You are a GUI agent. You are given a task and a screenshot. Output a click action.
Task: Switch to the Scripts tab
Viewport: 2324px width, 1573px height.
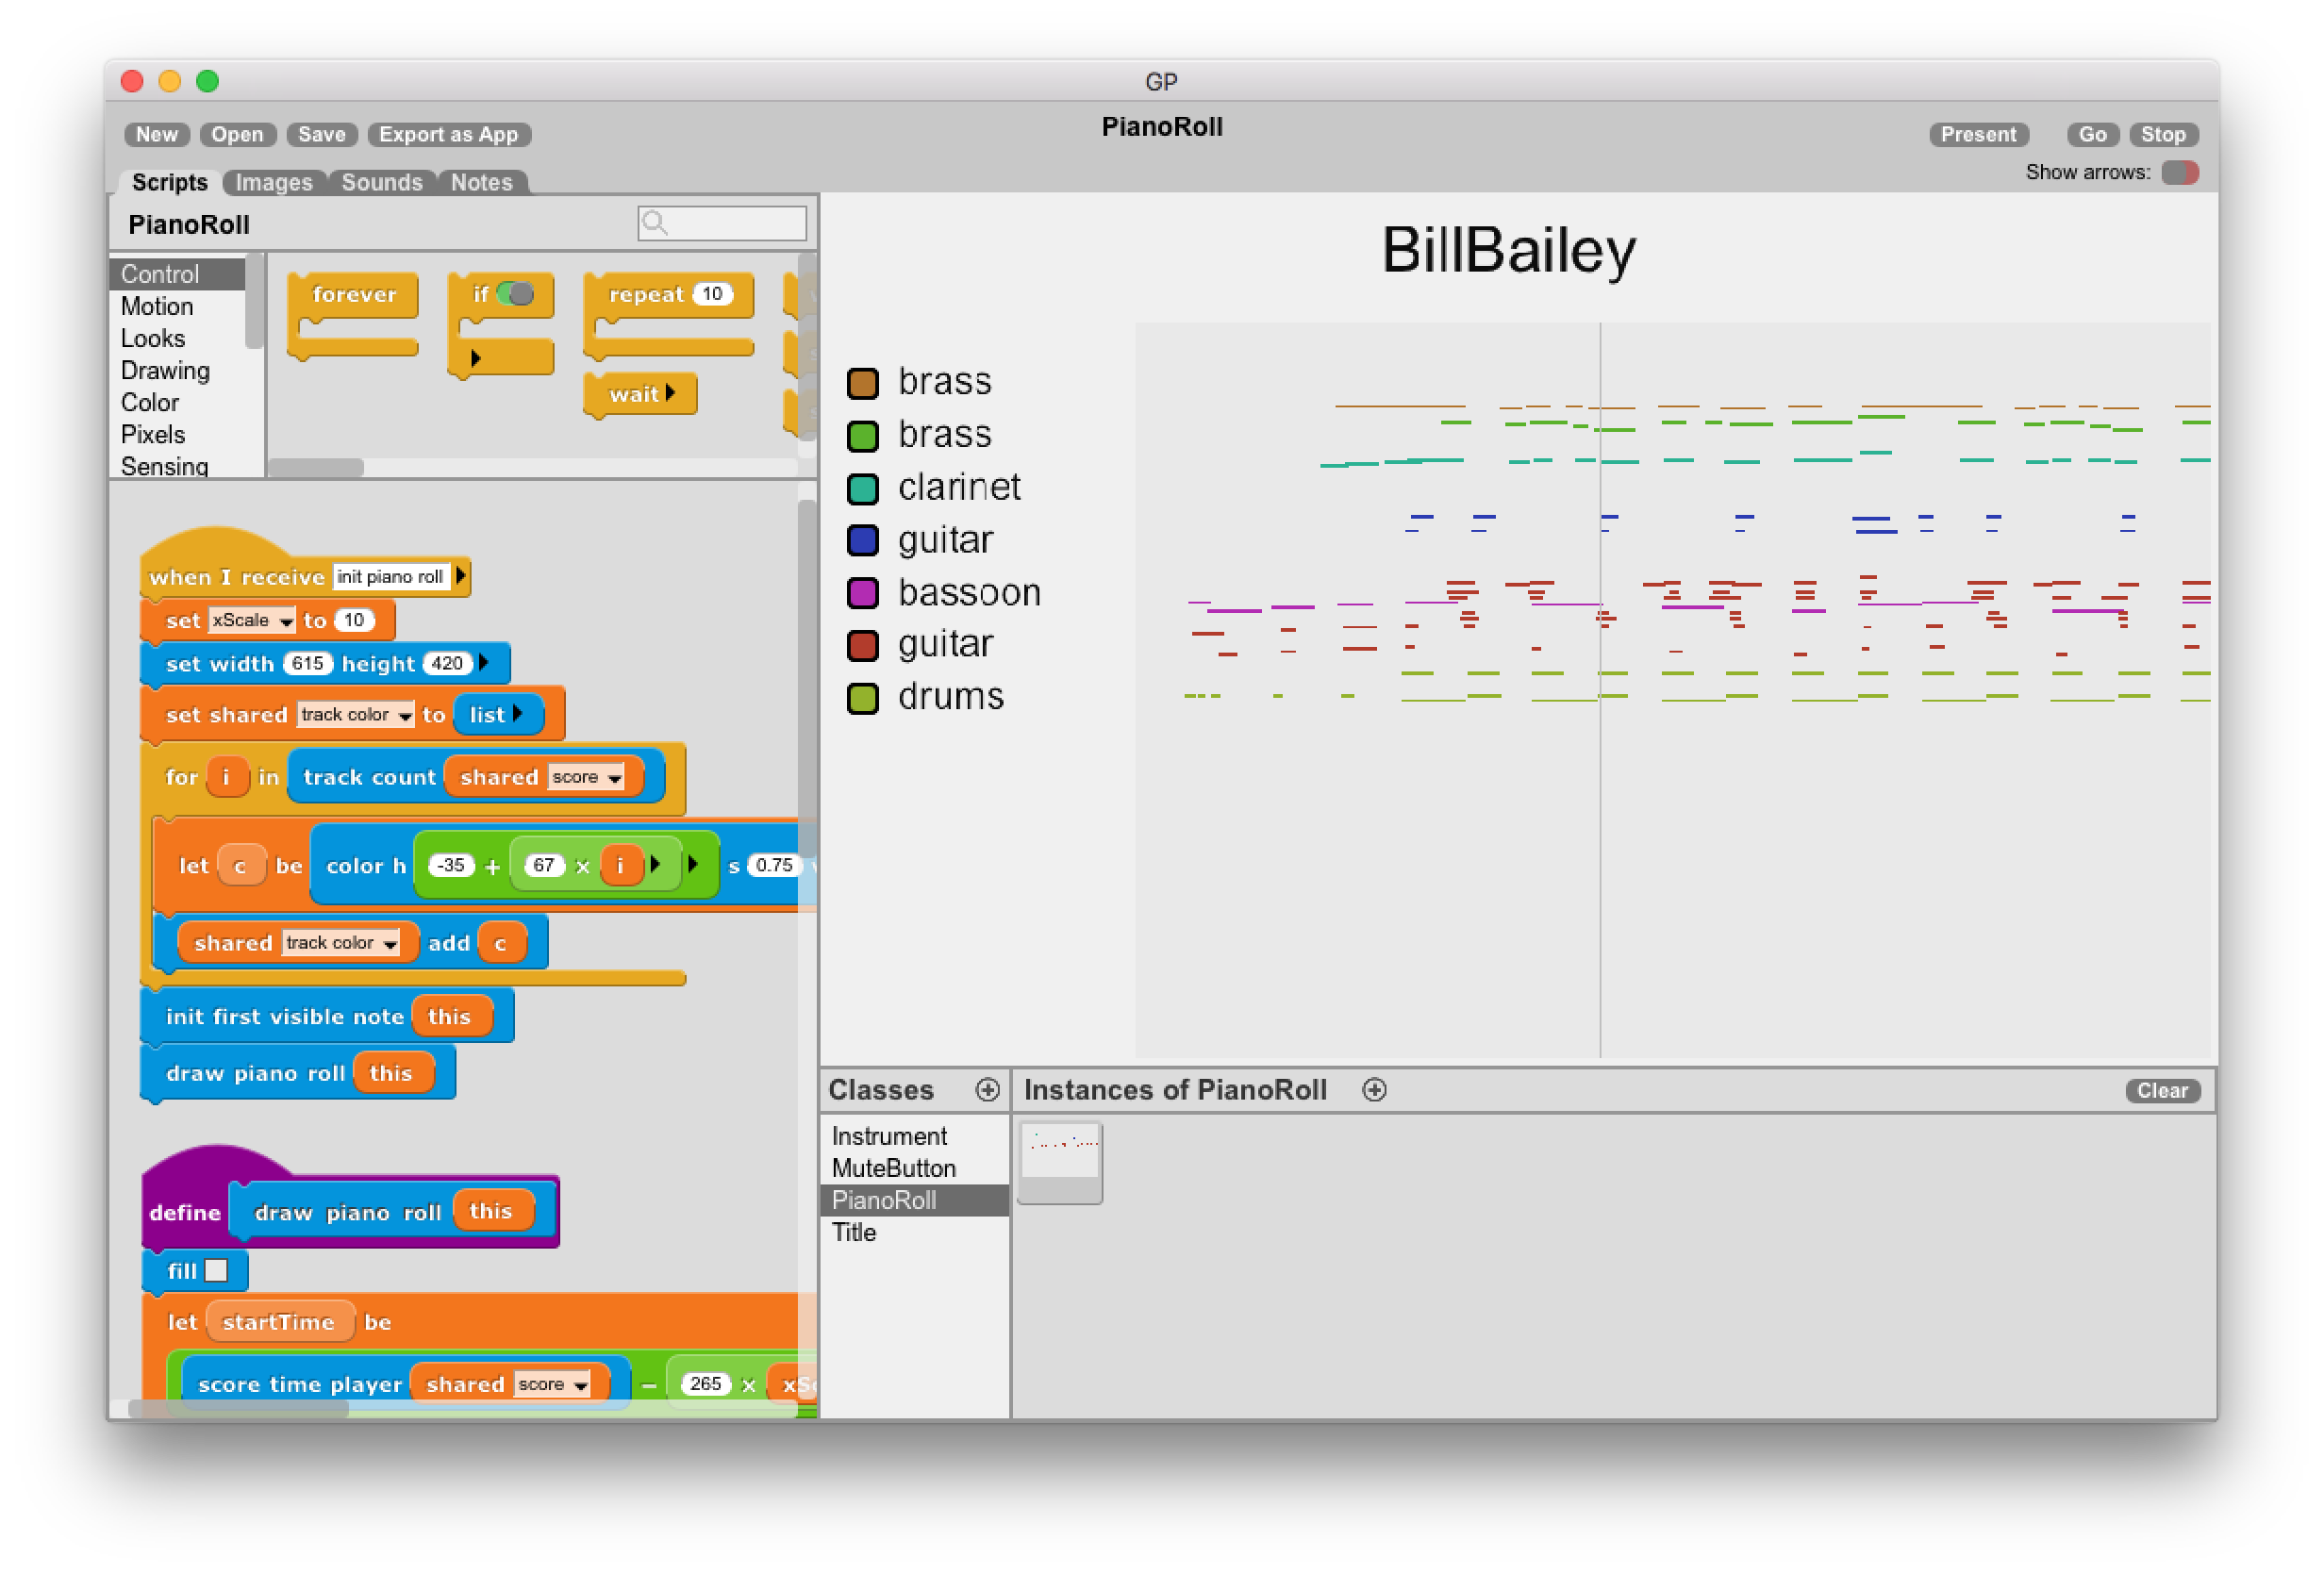[169, 182]
